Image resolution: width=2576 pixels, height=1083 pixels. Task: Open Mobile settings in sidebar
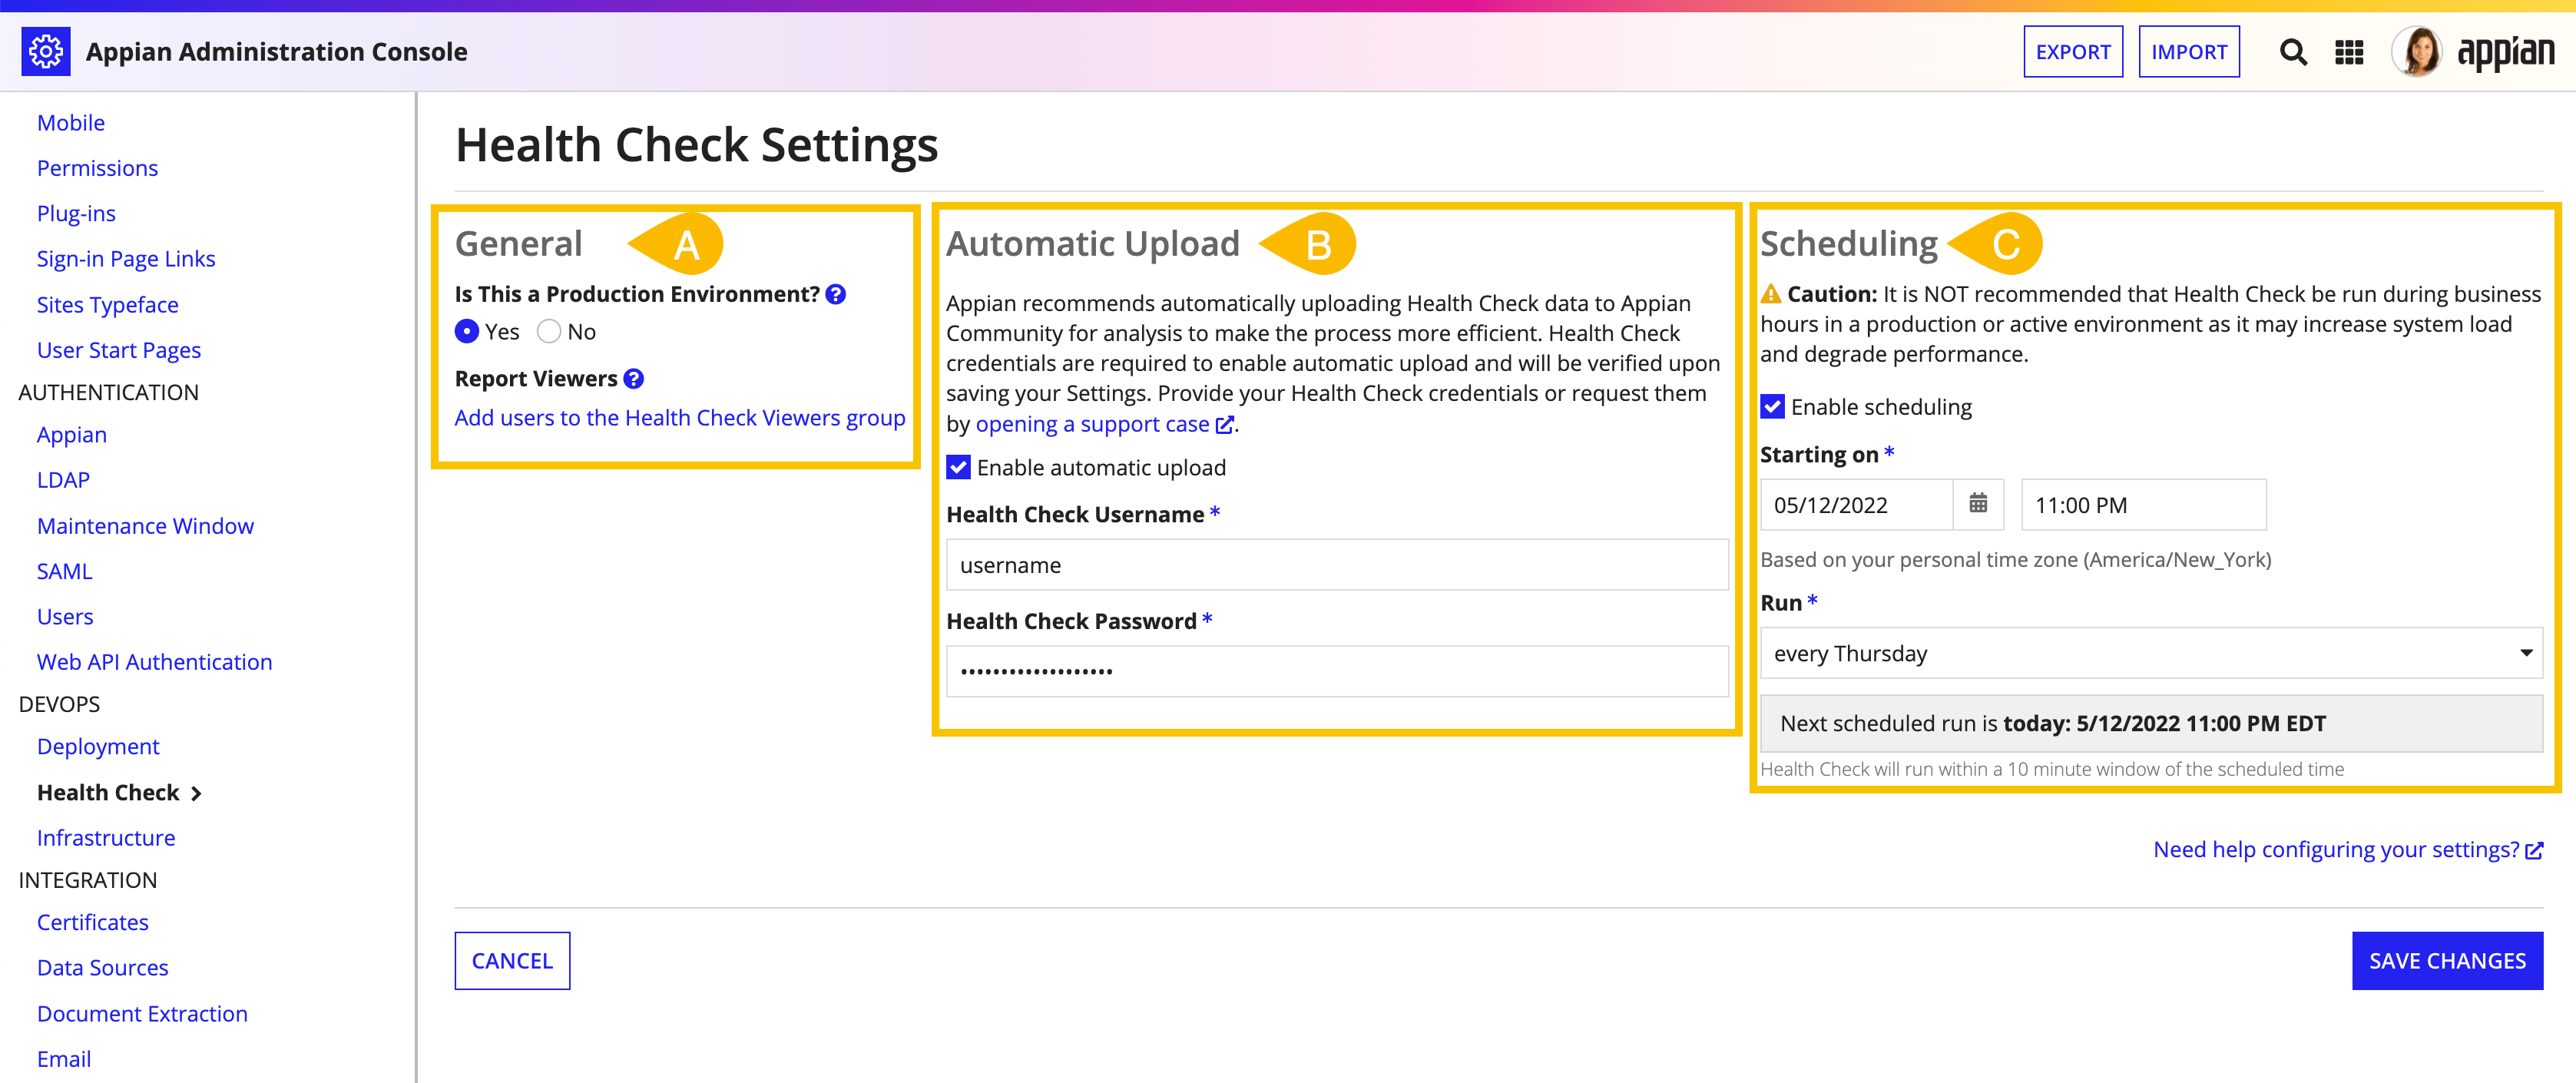click(x=71, y=123)
